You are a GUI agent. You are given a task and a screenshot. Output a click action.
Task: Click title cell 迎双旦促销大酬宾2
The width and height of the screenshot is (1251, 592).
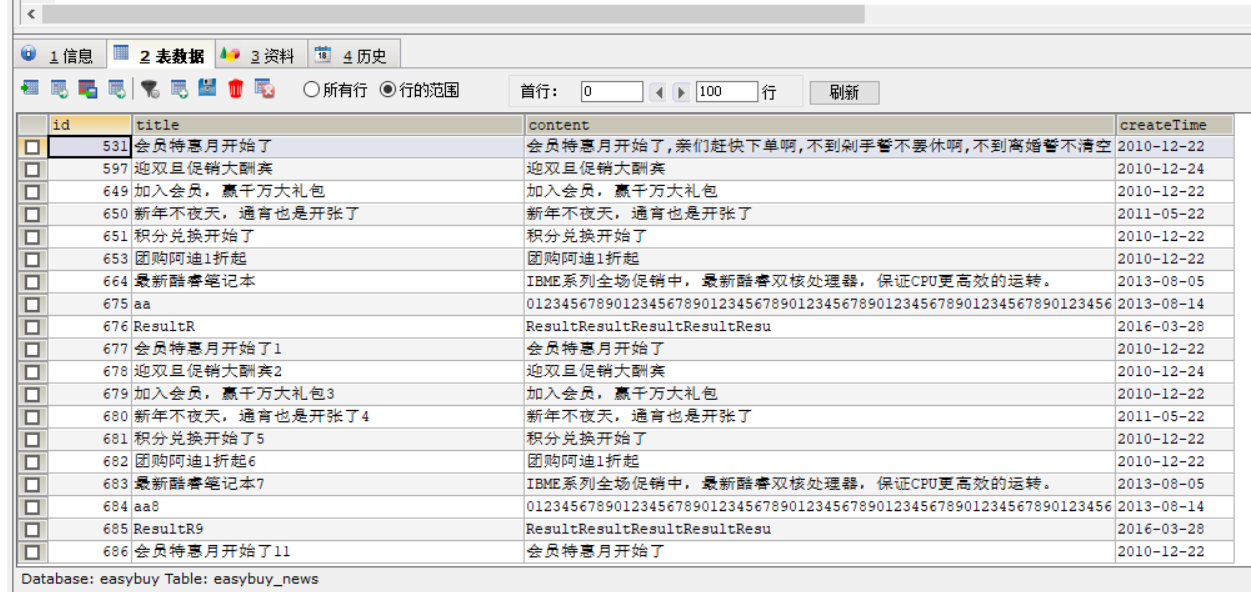[x=328, y=372]
